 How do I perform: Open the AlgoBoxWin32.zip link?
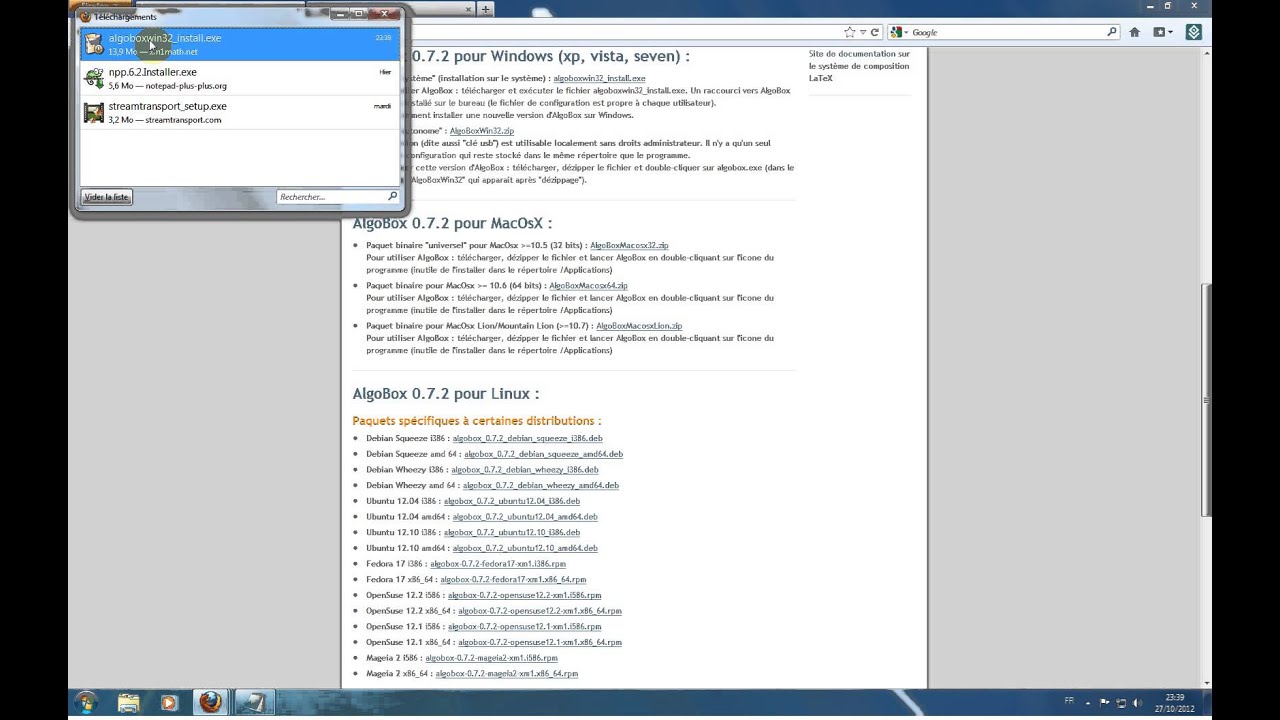click(482, 131)
